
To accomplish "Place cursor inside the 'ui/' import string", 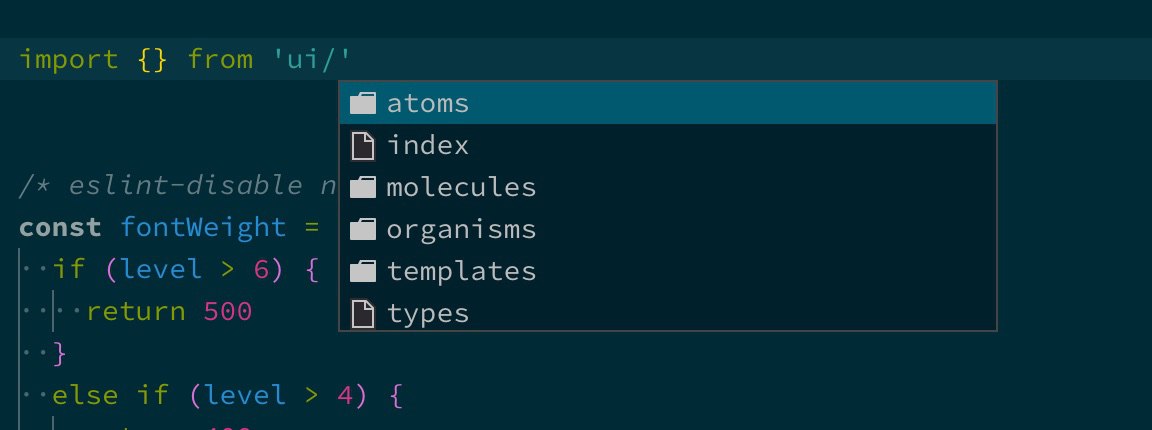I will (x=312, y=59).
